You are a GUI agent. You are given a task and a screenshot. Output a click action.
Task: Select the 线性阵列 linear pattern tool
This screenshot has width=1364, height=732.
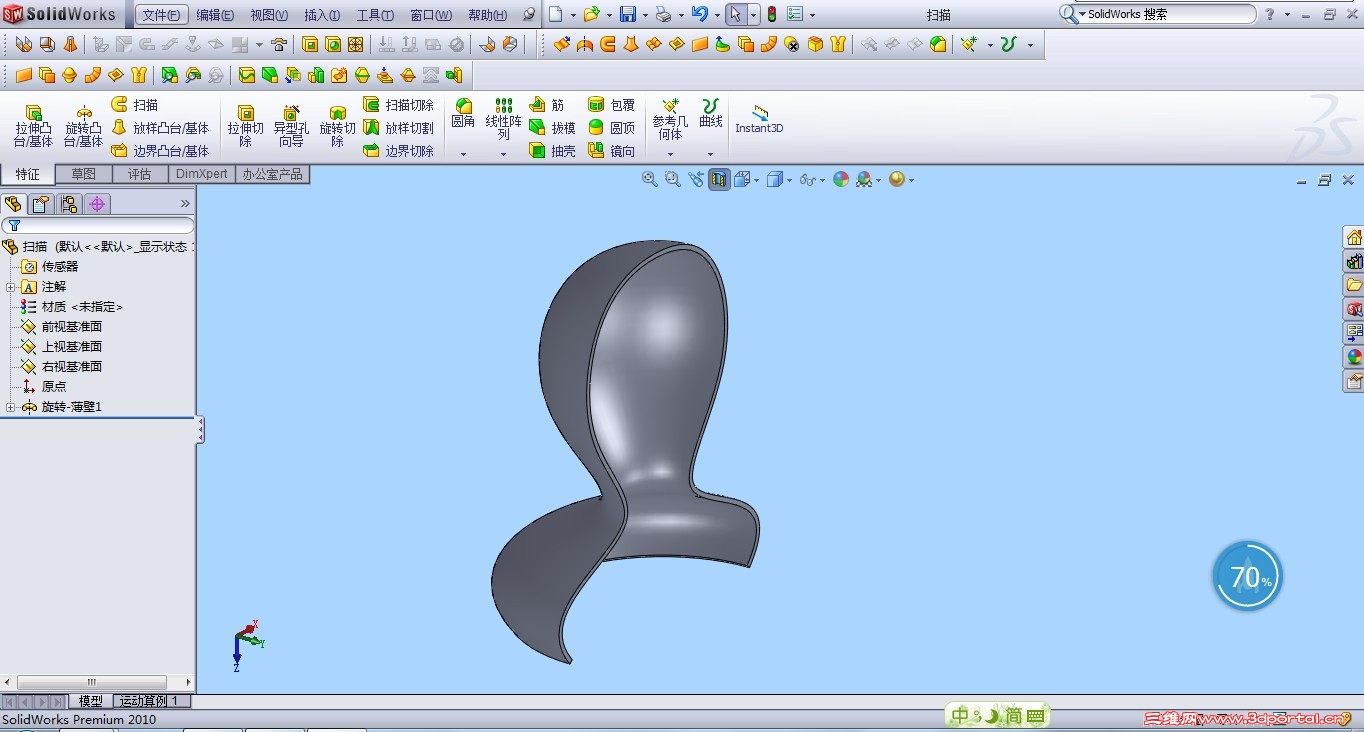(503, 119)
